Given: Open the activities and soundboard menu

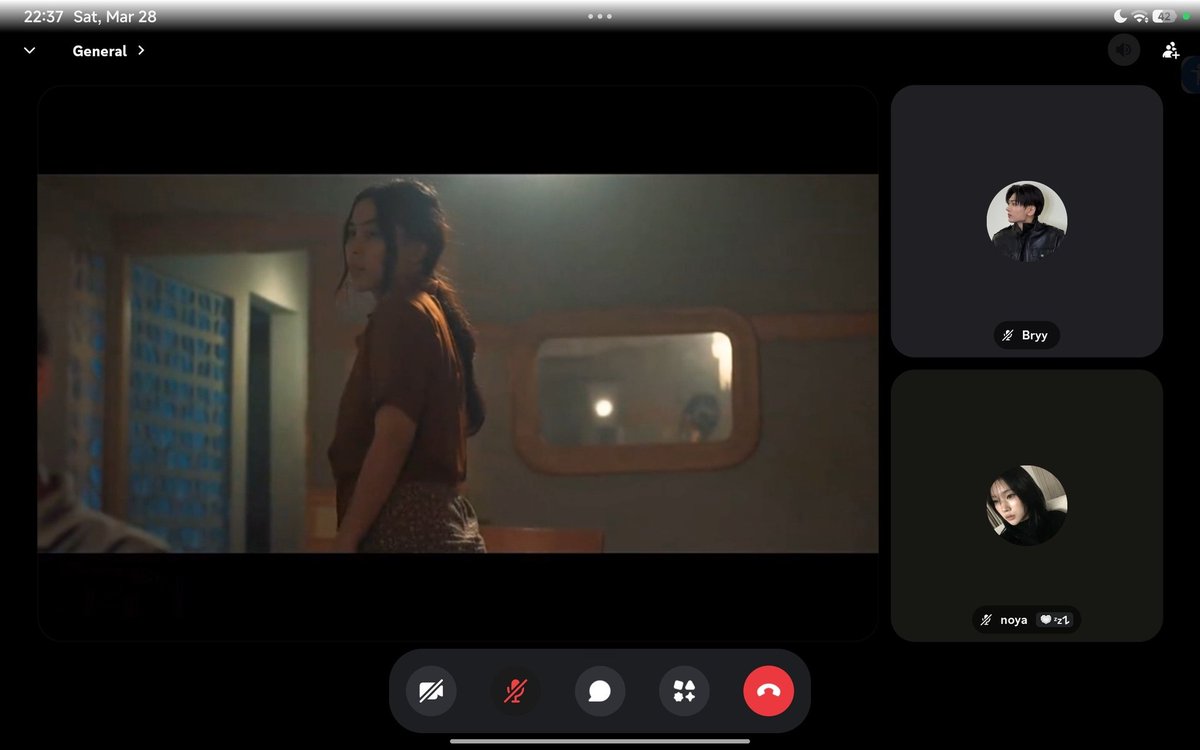Looking at the screenshot, I should click(684, 691).
